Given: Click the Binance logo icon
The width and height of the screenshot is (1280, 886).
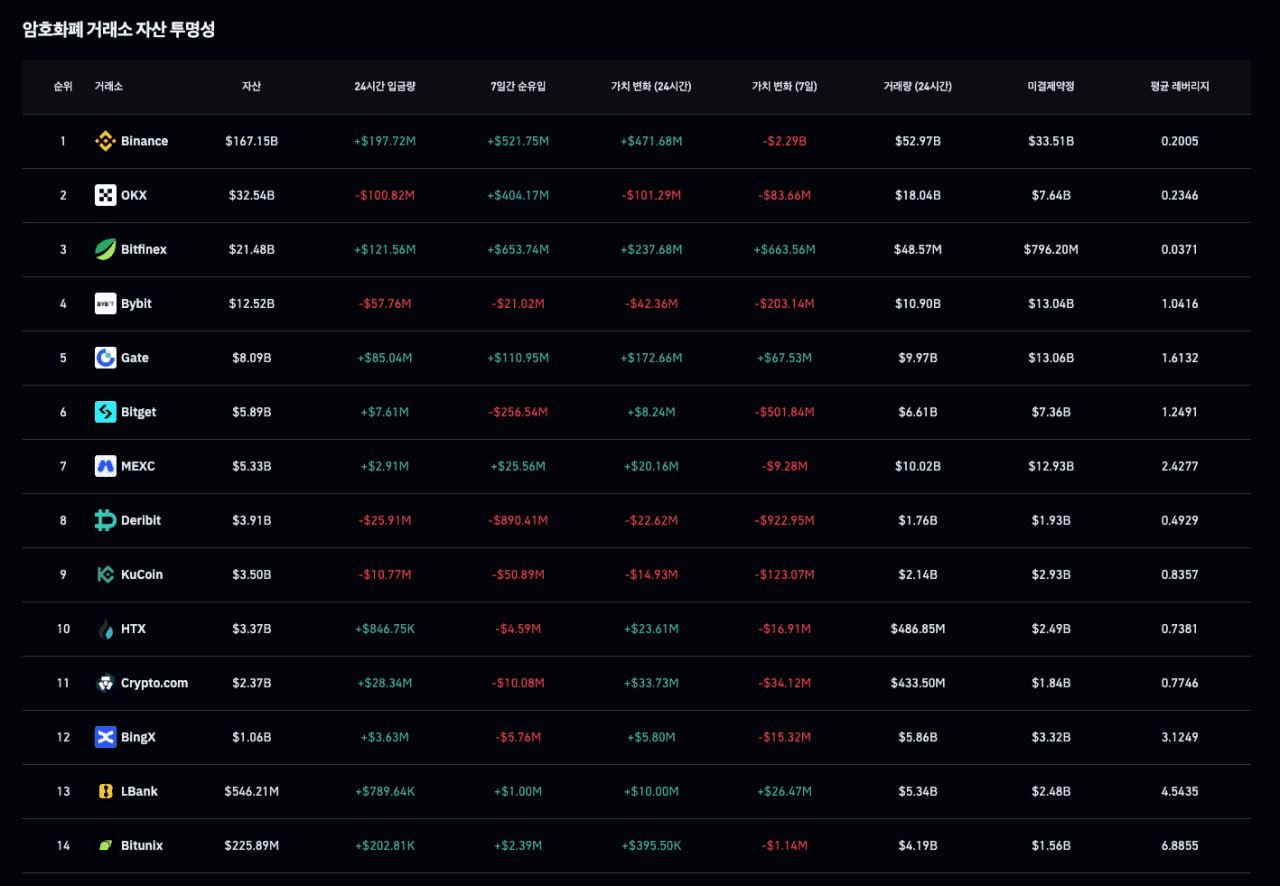Looking at the screenshot, I should [105, 141].
